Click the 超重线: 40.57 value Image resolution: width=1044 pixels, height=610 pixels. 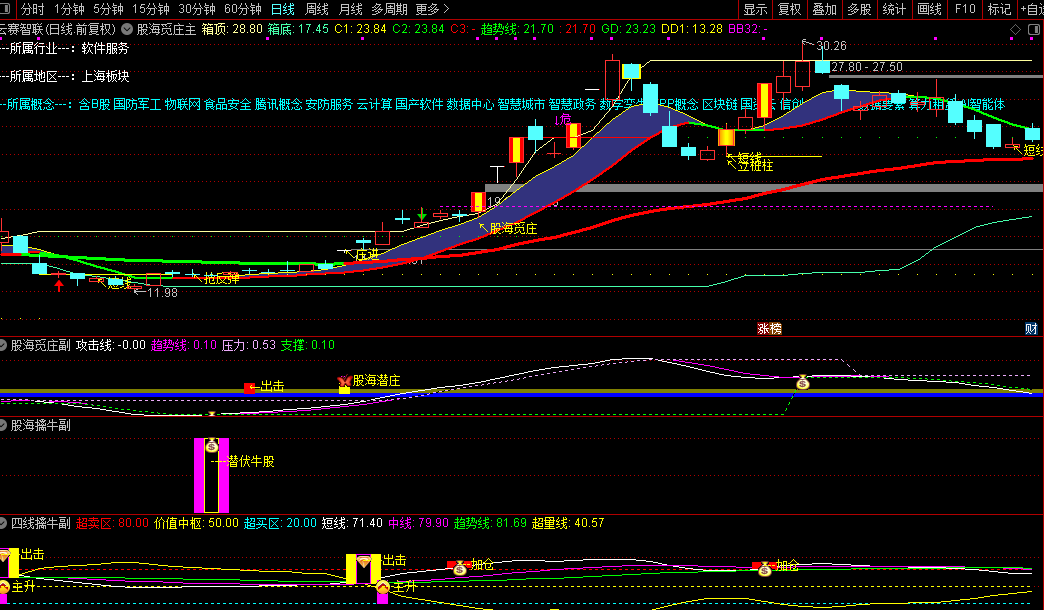(568, 523)
